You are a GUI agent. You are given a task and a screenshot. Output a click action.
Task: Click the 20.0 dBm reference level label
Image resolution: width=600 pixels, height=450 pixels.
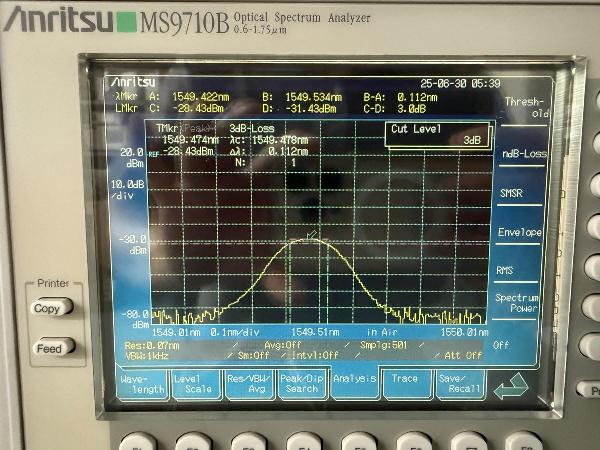pyautogui.click(x=132, y=158)
